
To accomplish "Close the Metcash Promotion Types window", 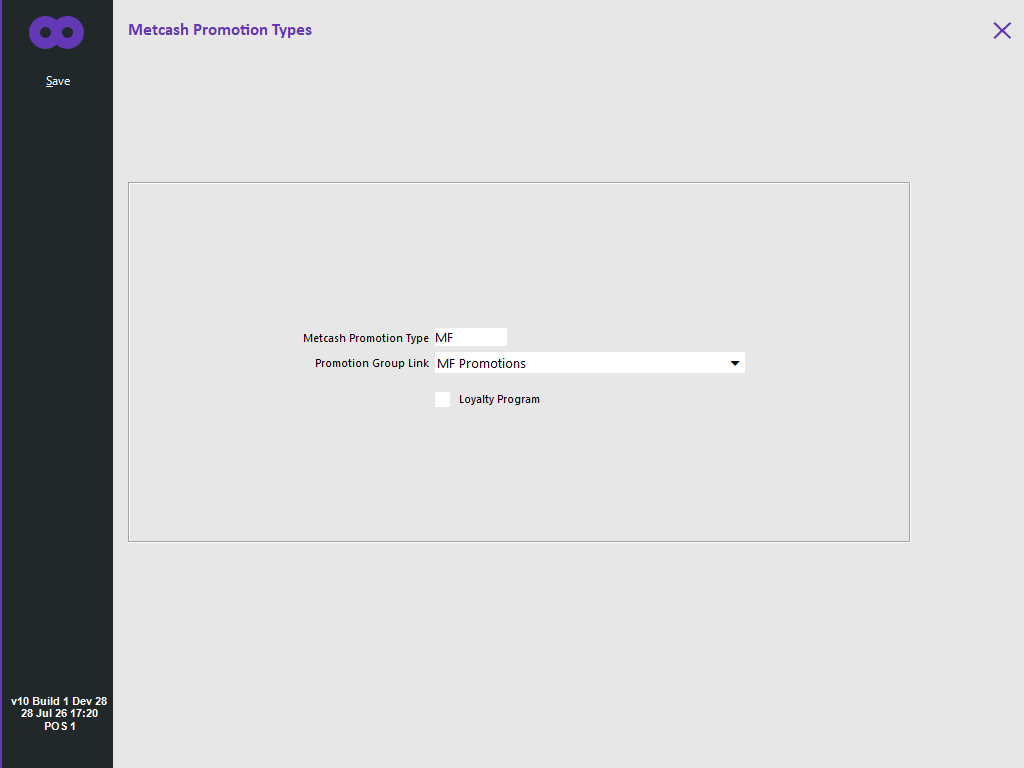I will [1002, 31].
